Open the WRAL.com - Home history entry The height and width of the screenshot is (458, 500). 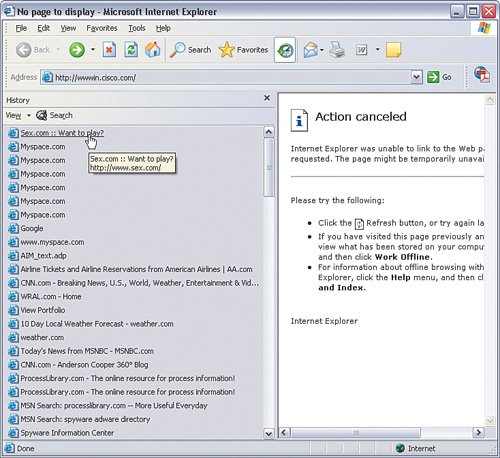pyautogui.click(x=51, y=296)
